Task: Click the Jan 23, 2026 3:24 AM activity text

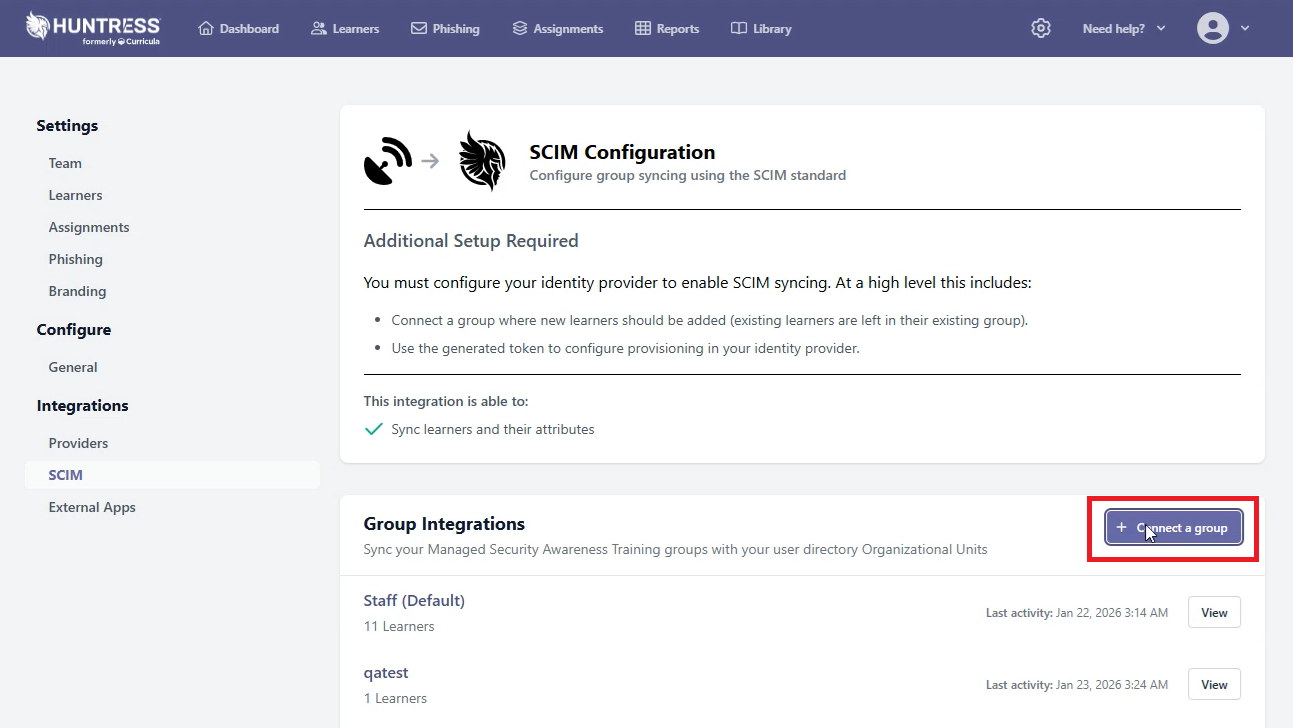Action: pos(1112,685)
